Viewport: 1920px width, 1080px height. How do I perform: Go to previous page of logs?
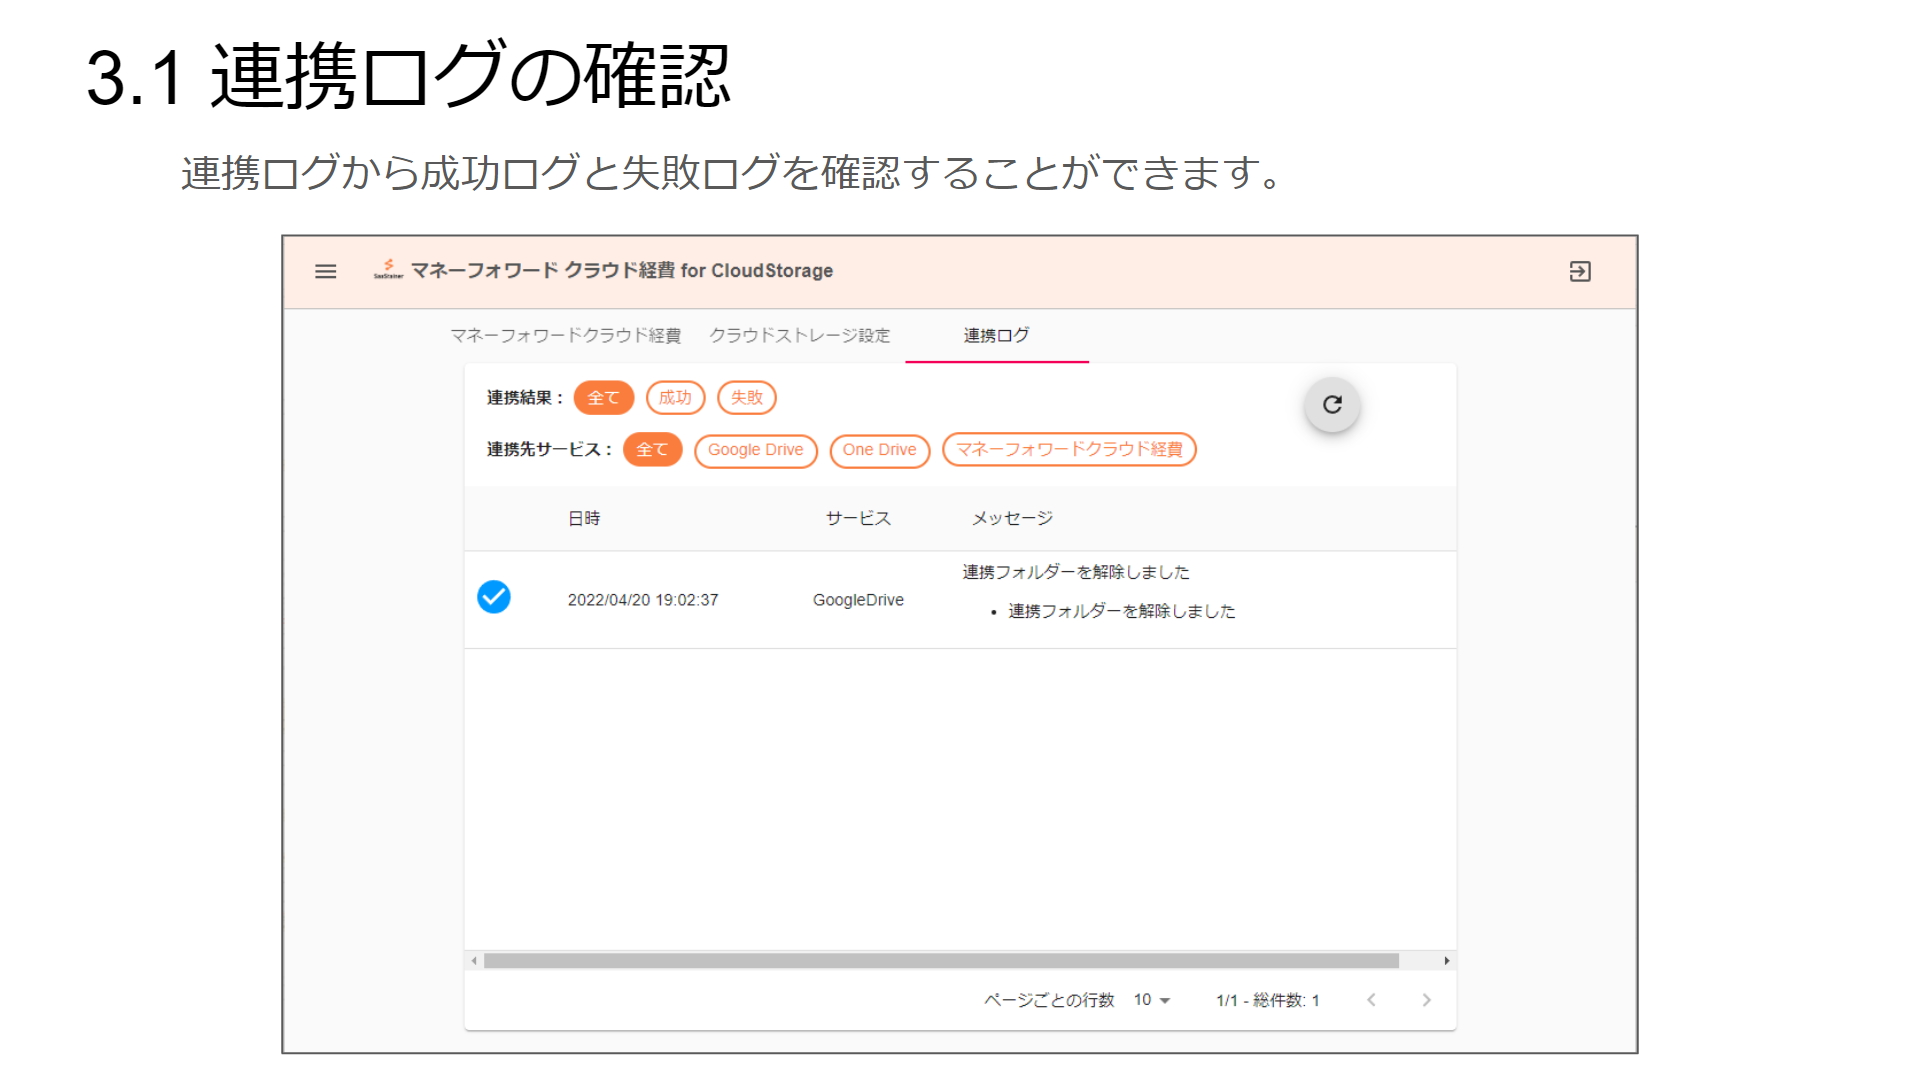click(1371, 1000)
